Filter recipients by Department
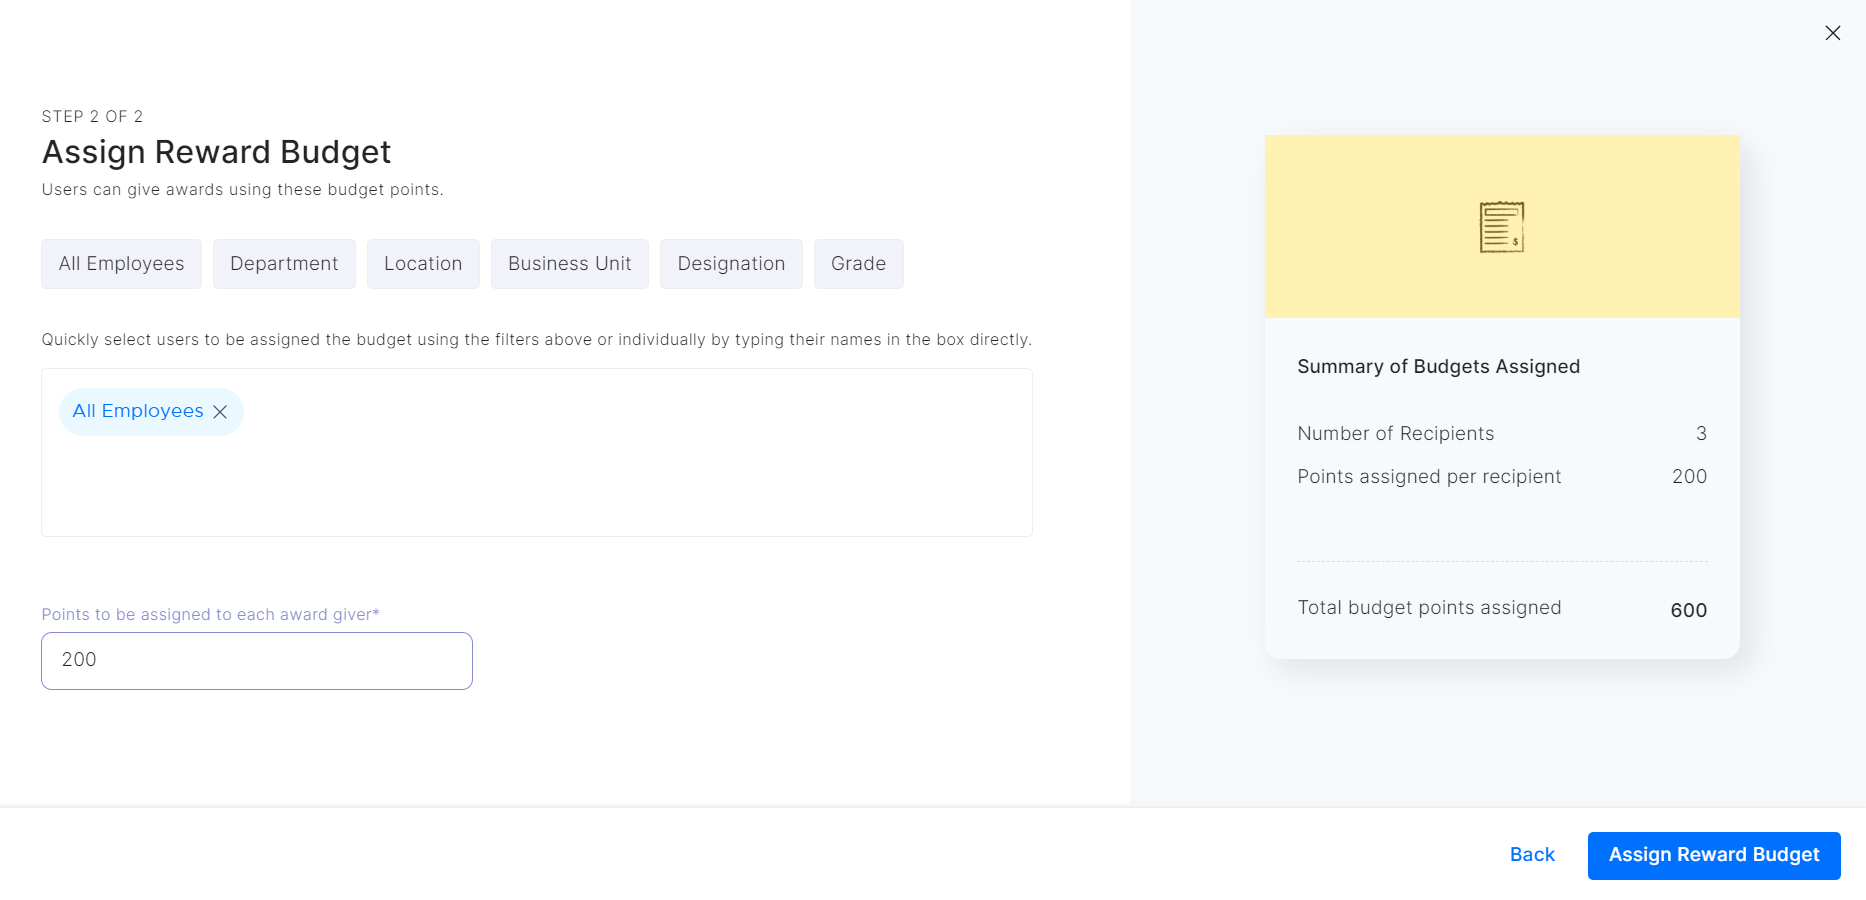 [284, 264]
